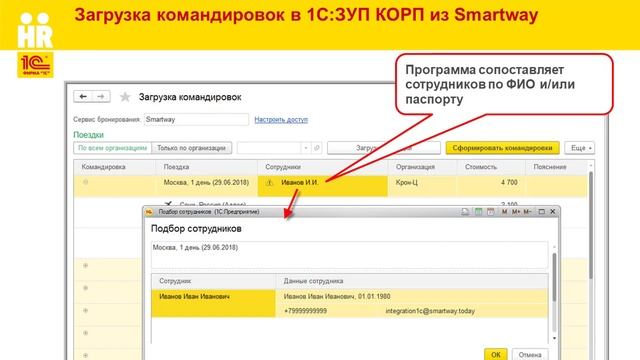Click the trip description box in the dialog
Screen dimensions: 640x360
click(349, 255)
